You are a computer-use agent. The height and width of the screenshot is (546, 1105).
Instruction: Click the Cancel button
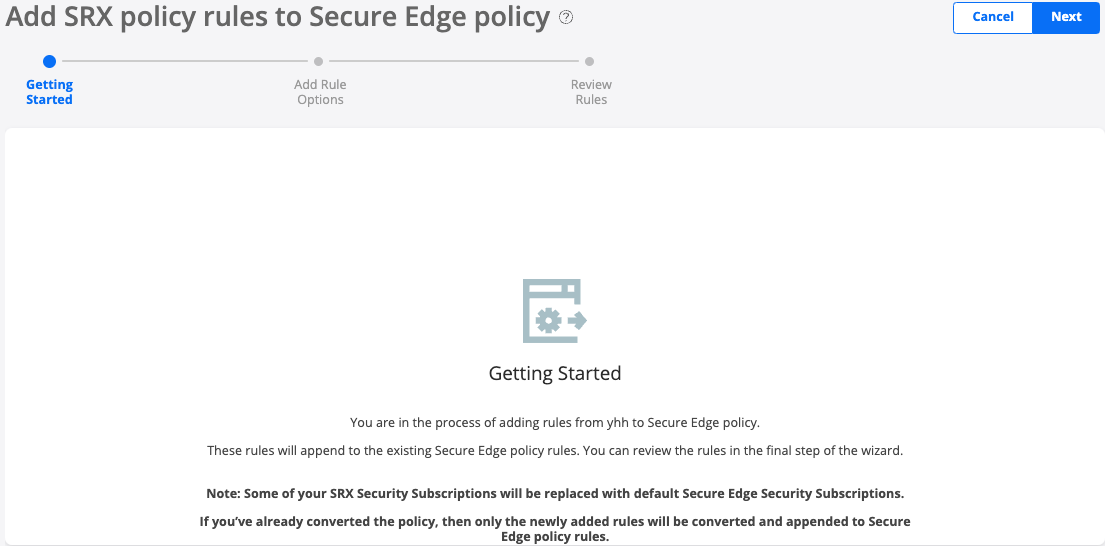click(x=992, y=17)
